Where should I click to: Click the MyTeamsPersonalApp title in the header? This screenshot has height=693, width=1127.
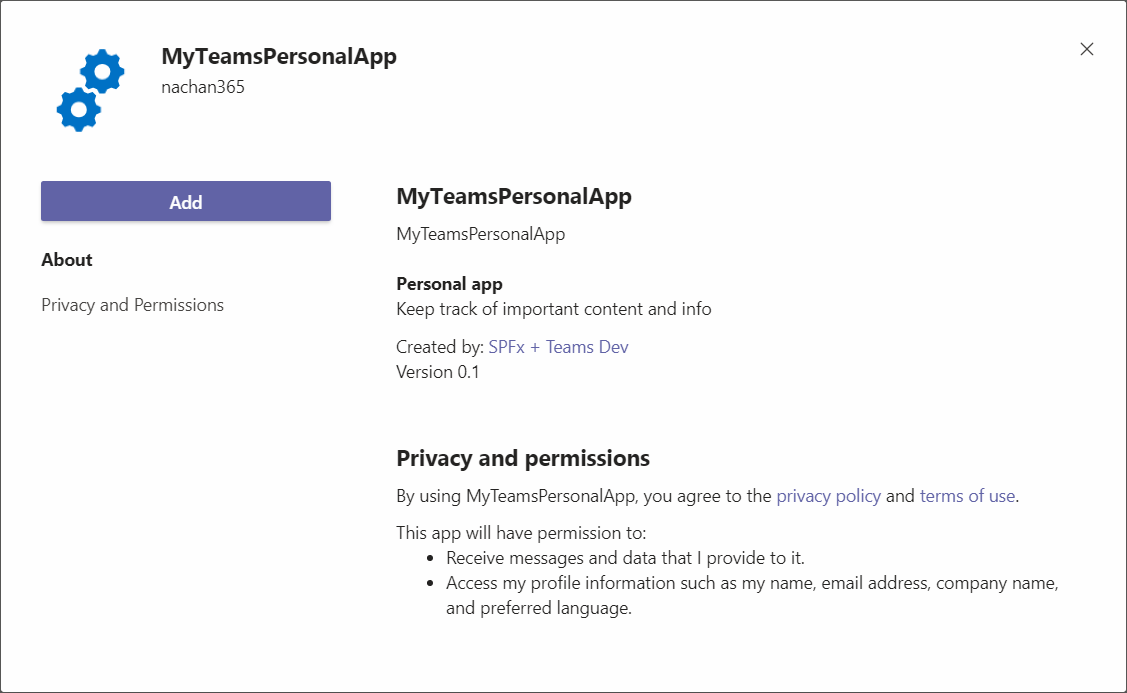click(279, 57)
